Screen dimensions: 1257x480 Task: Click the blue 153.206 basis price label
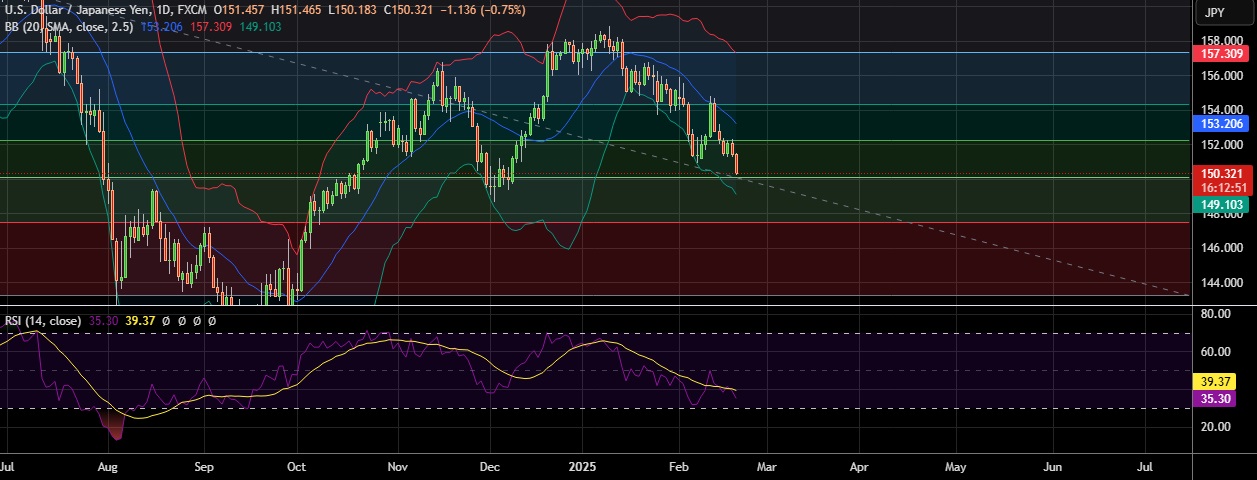(x=1221, y=124)
